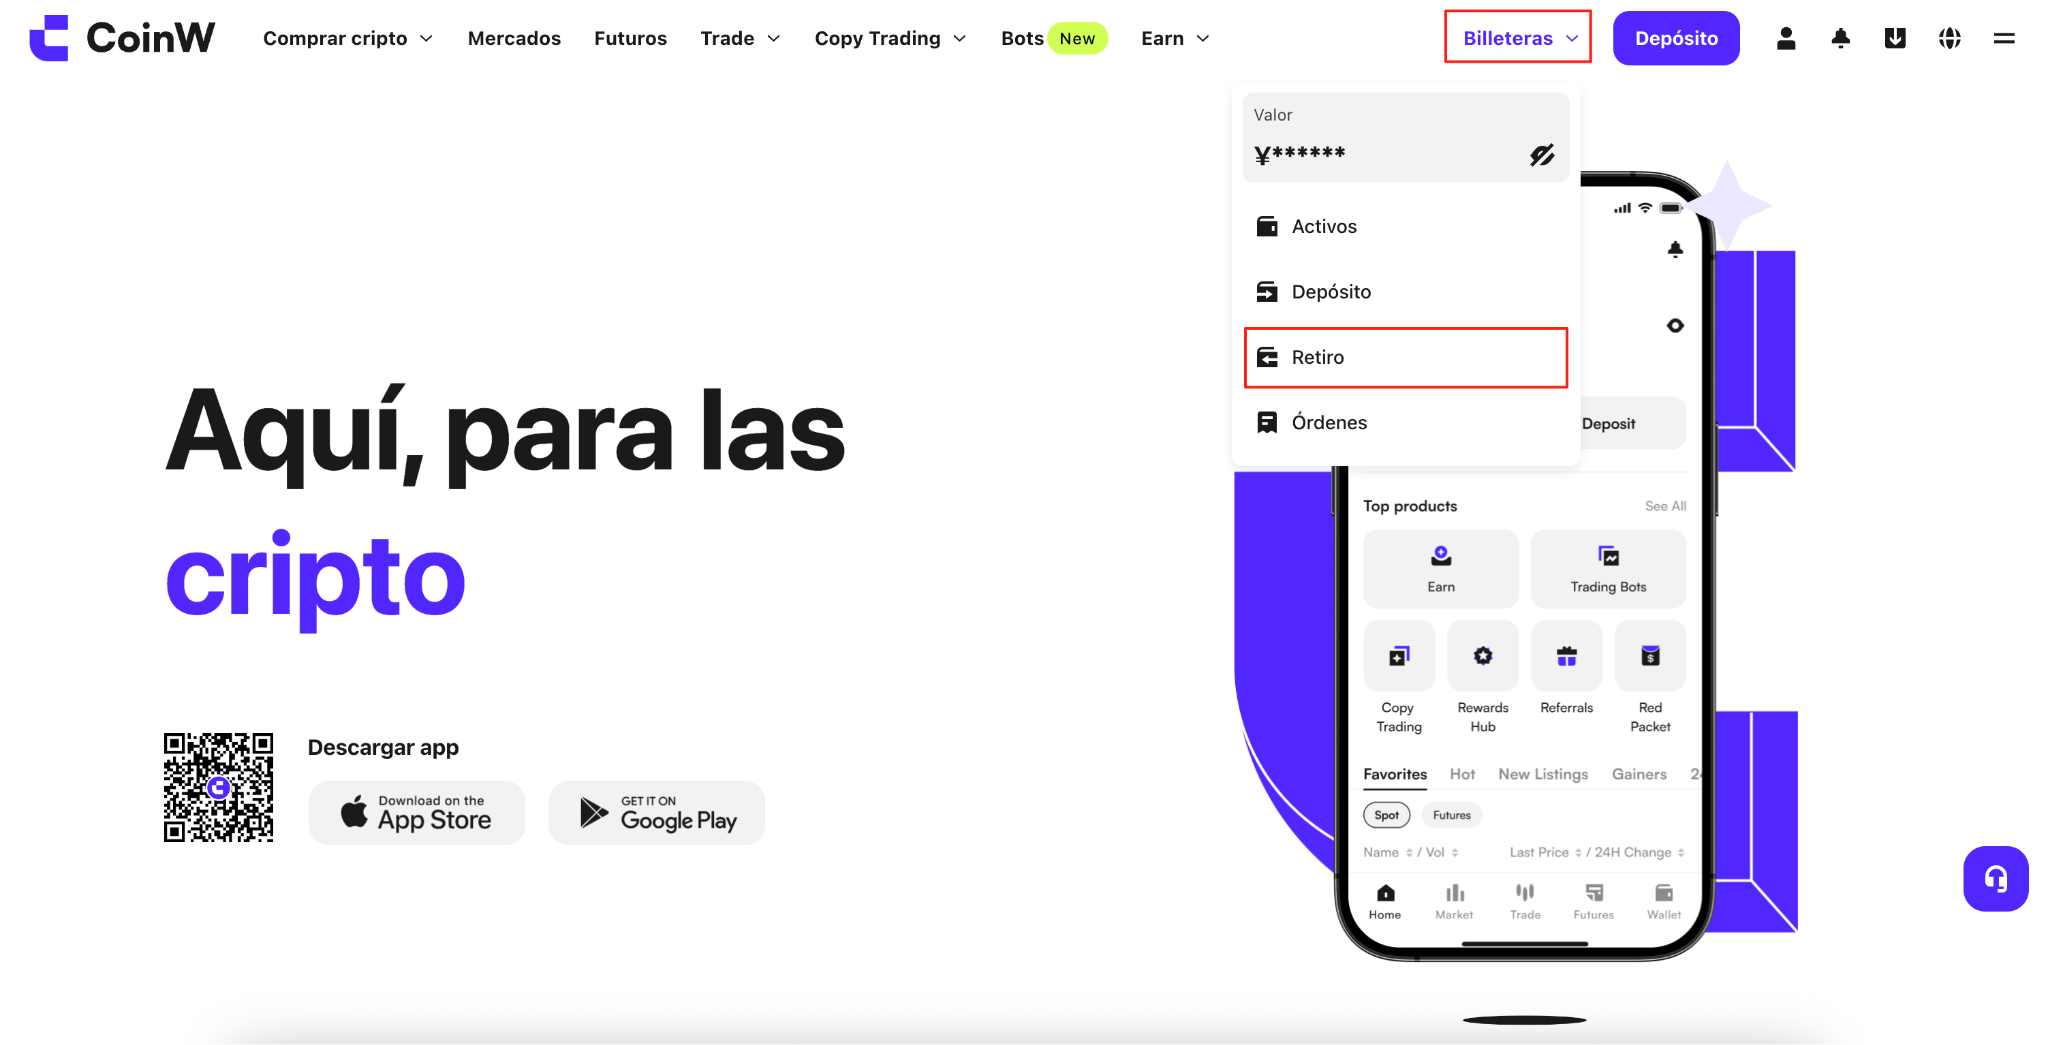Toggle balance visibility eye icon
This screenshot has height=1045, width=2048.
[x=1541, y=155]
